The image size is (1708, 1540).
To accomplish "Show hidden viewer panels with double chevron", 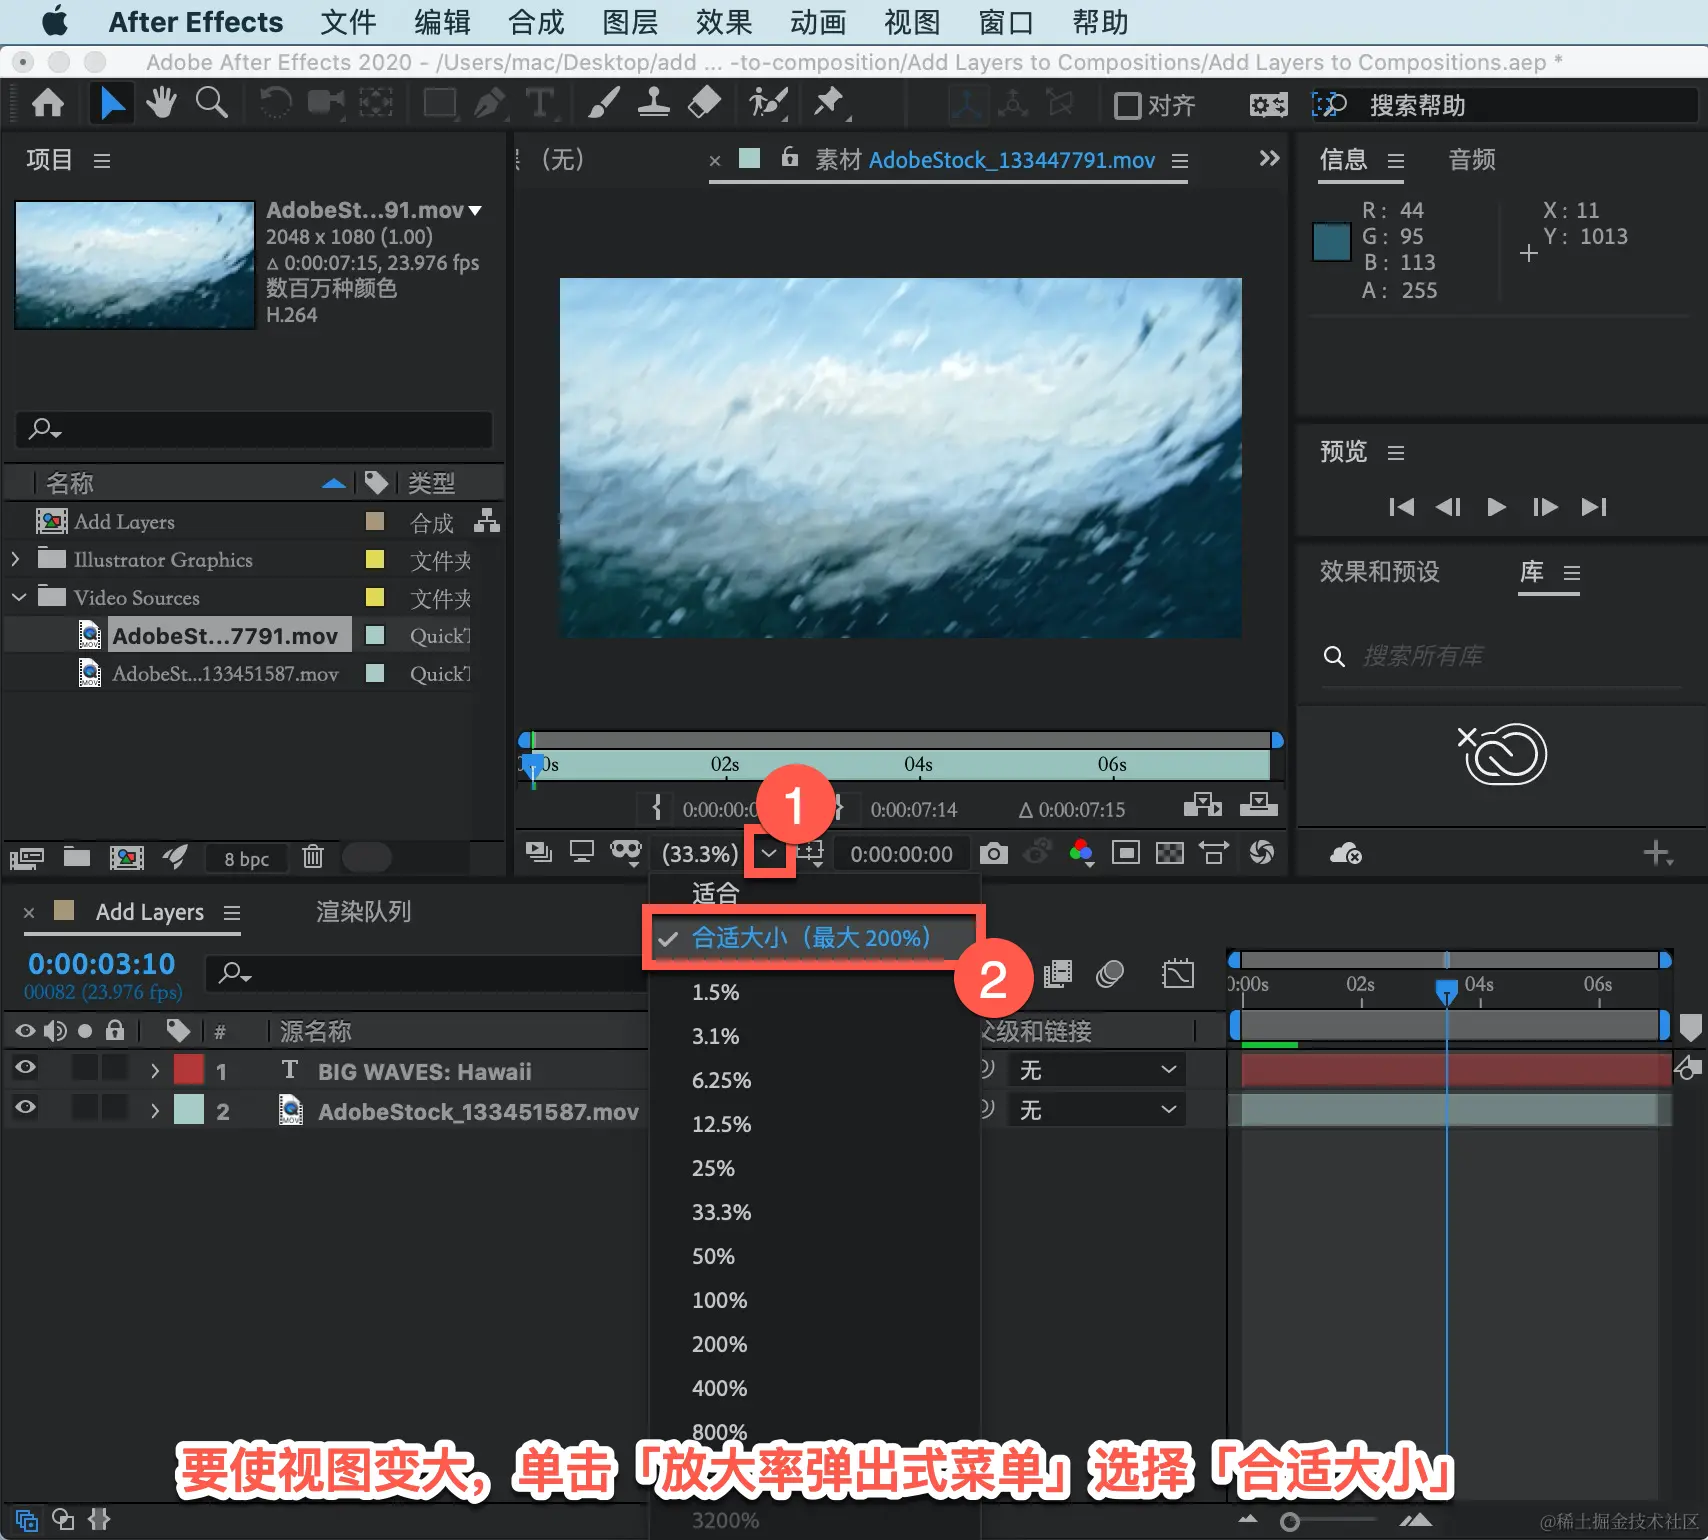I will point(1269,158).
